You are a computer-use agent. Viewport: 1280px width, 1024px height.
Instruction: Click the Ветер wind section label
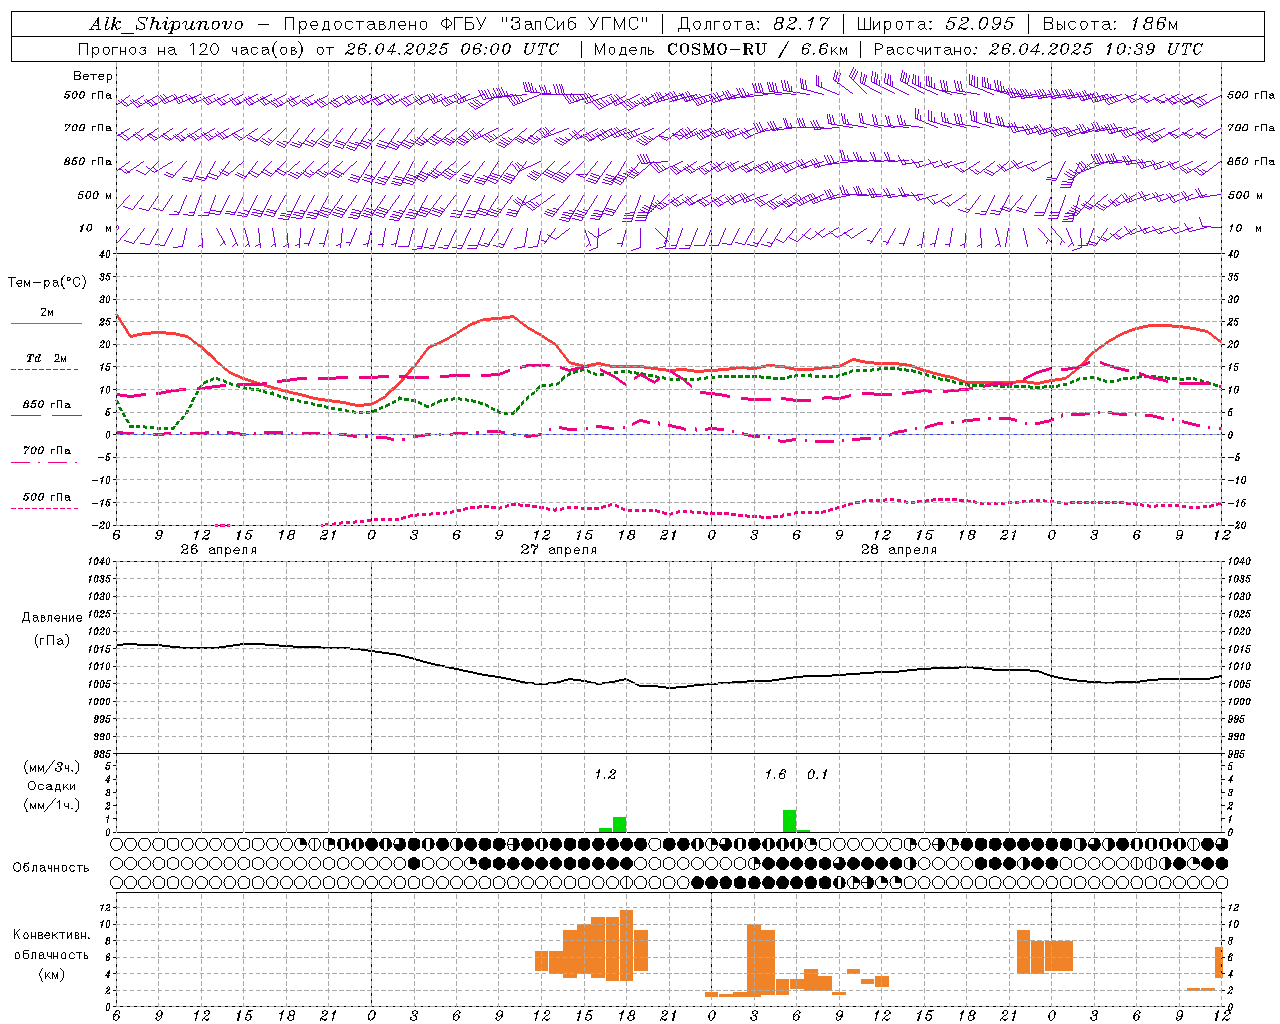[92, 76]
